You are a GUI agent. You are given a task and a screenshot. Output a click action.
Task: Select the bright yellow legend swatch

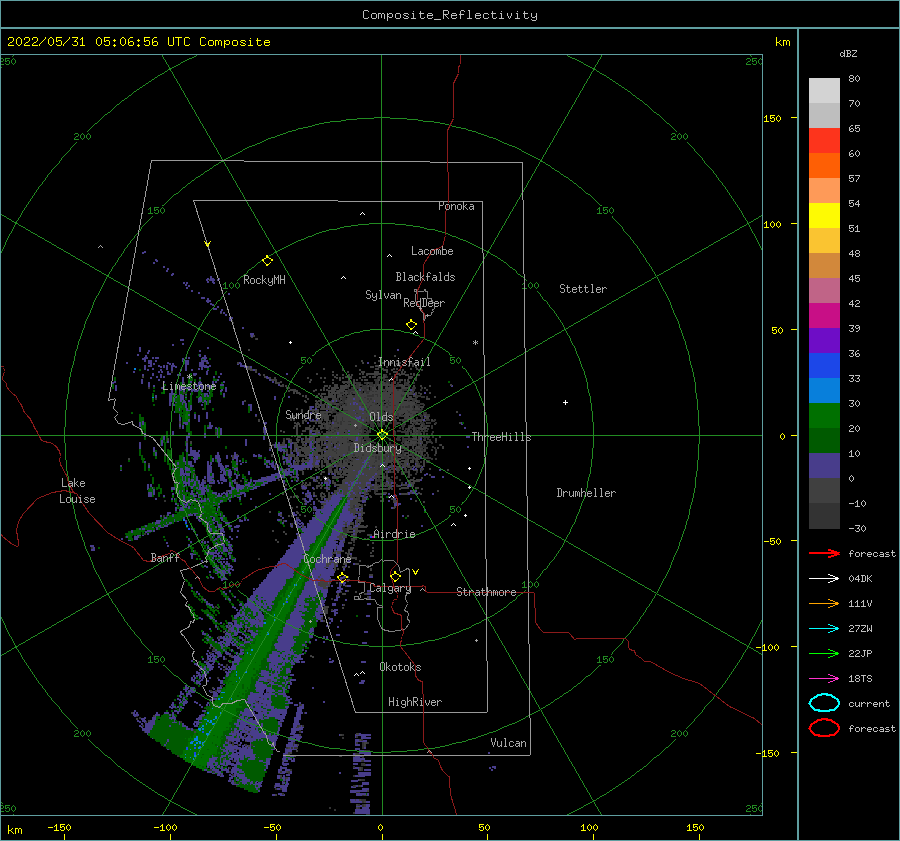824,215
